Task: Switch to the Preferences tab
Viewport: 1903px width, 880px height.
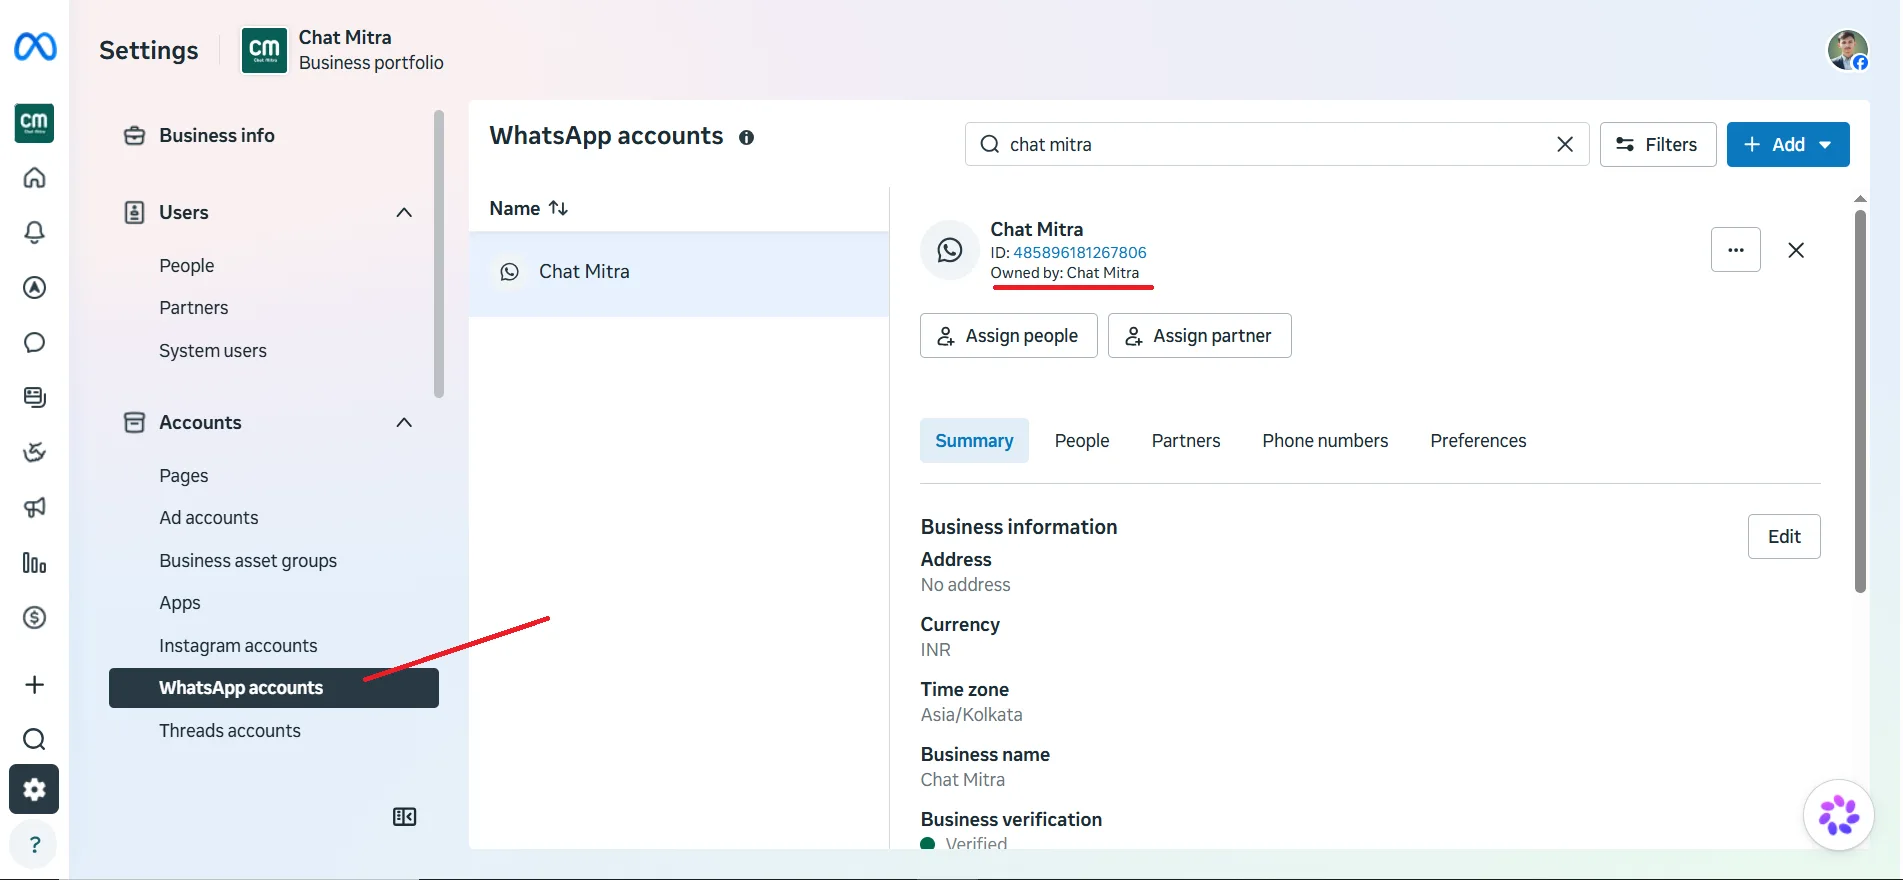Action: tap(1478, 440)
